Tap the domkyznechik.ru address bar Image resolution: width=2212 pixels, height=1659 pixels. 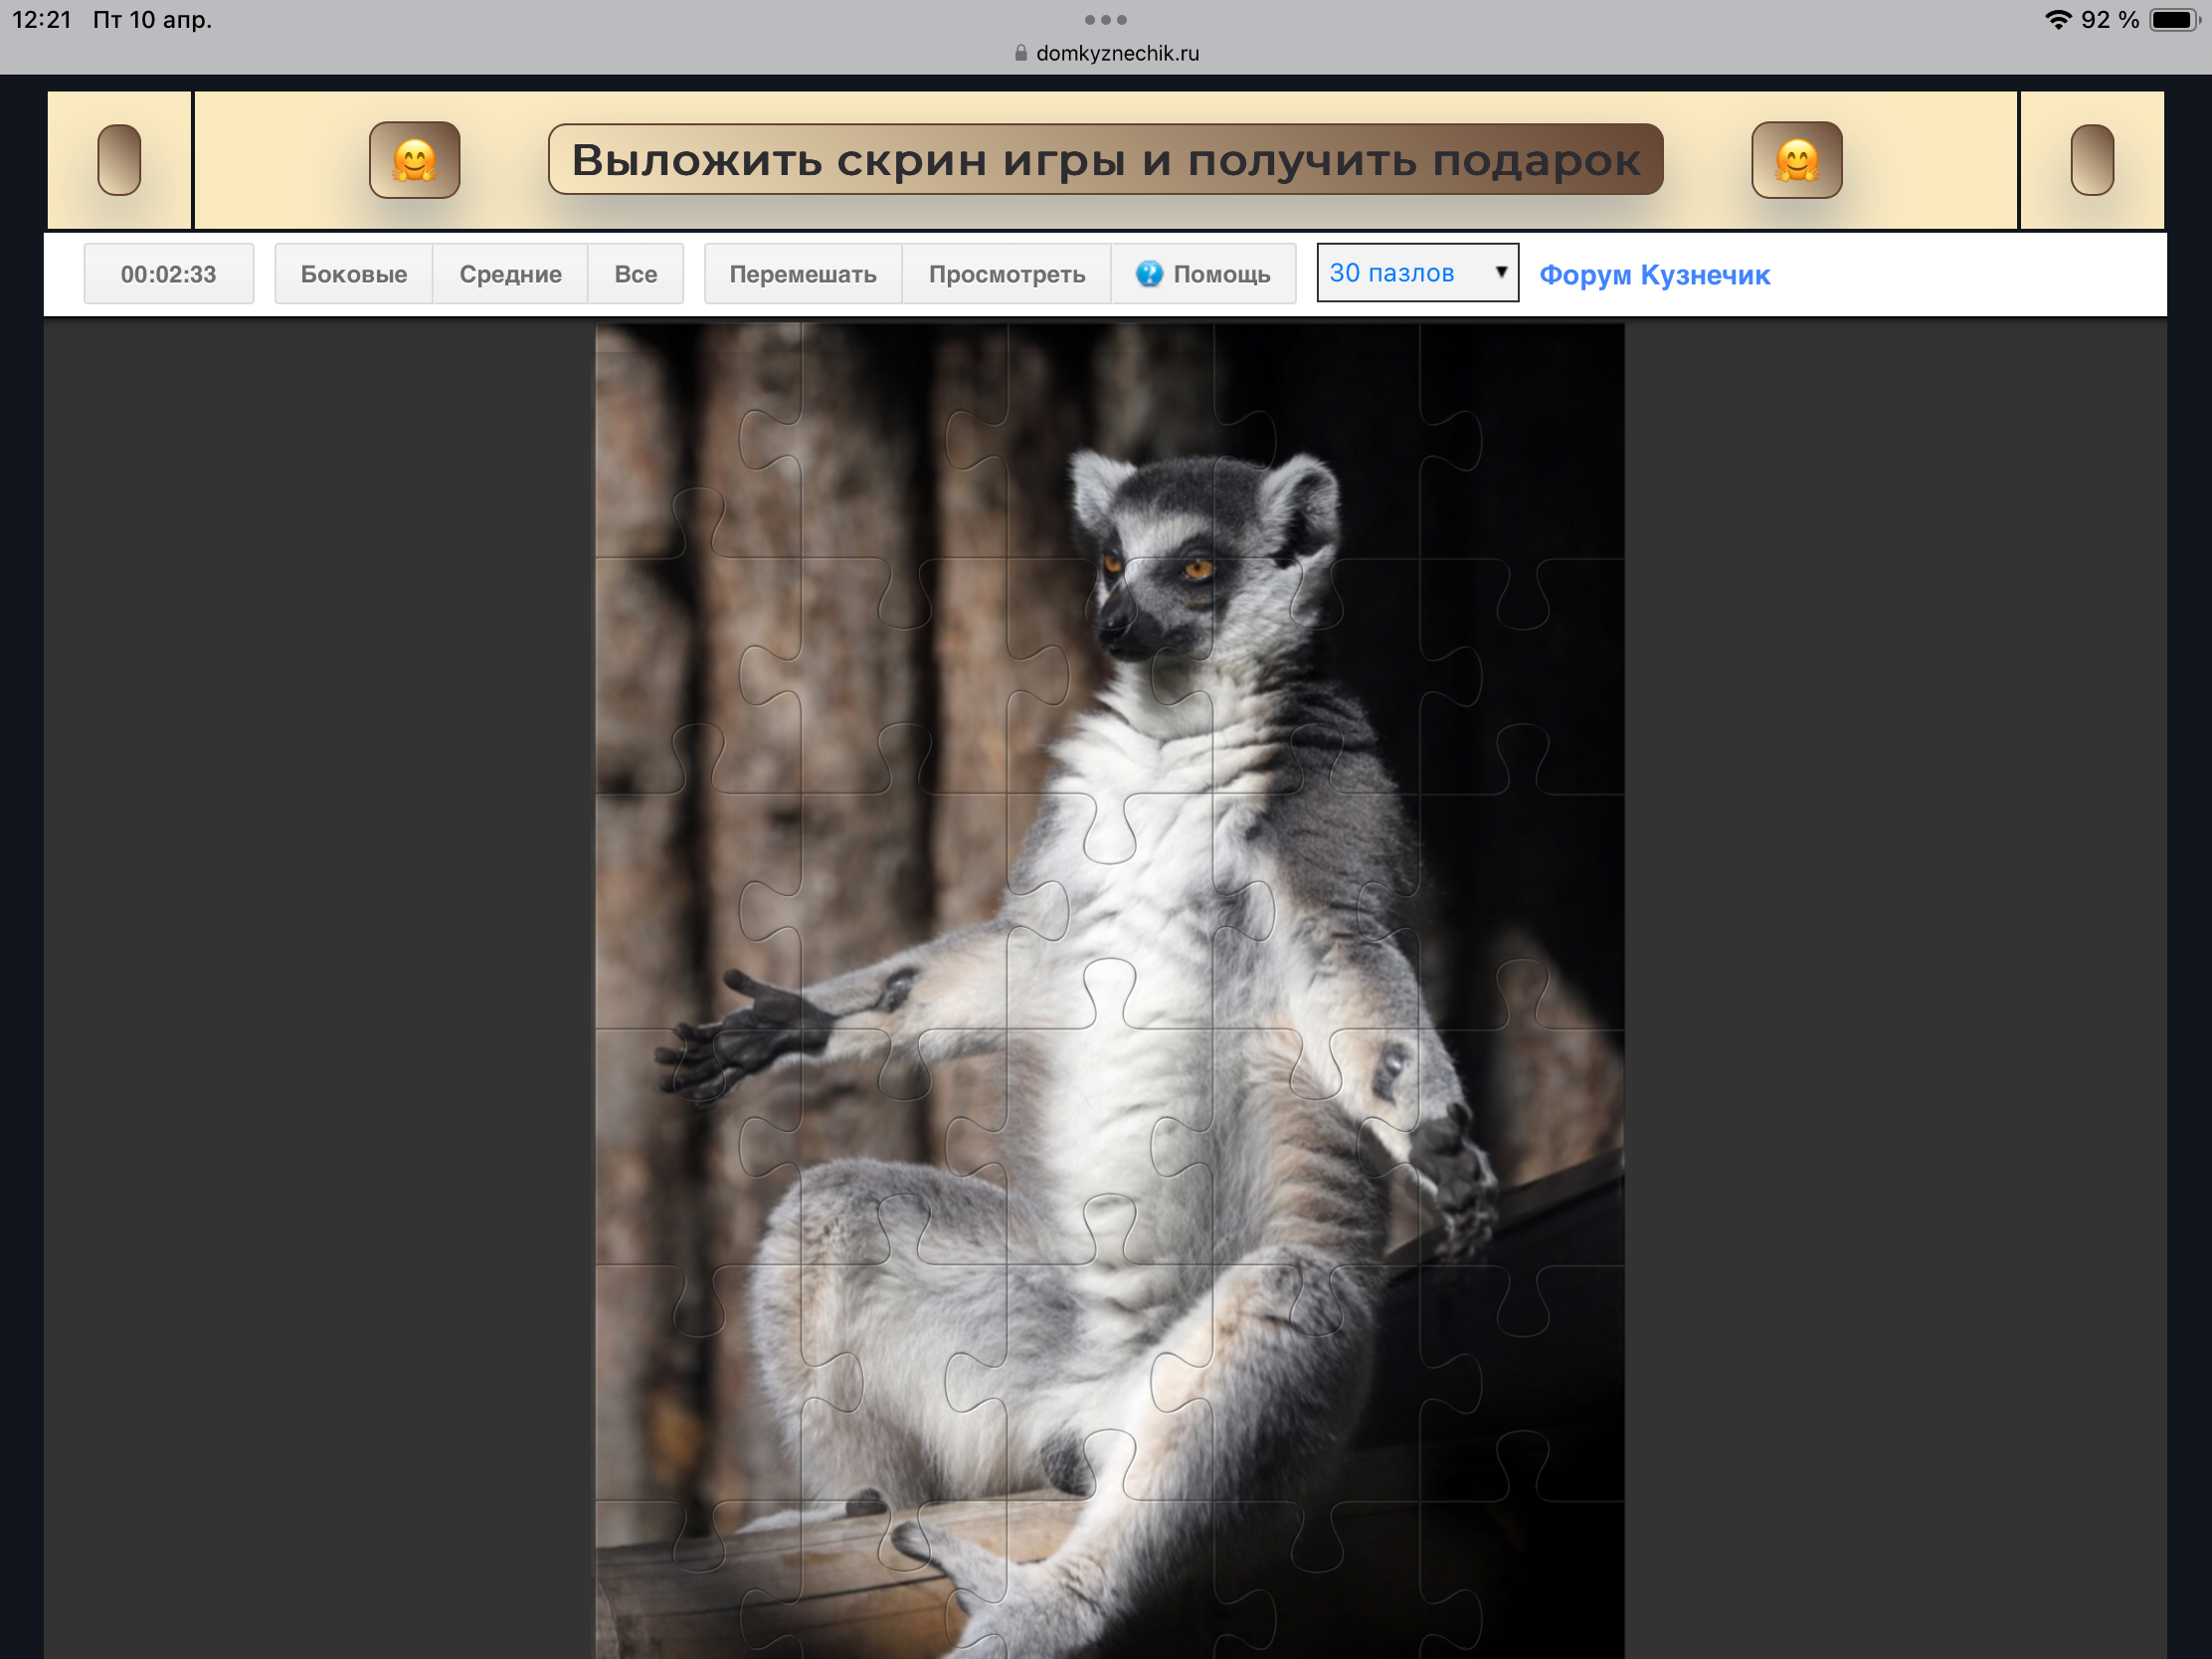tap(1116, 53)
